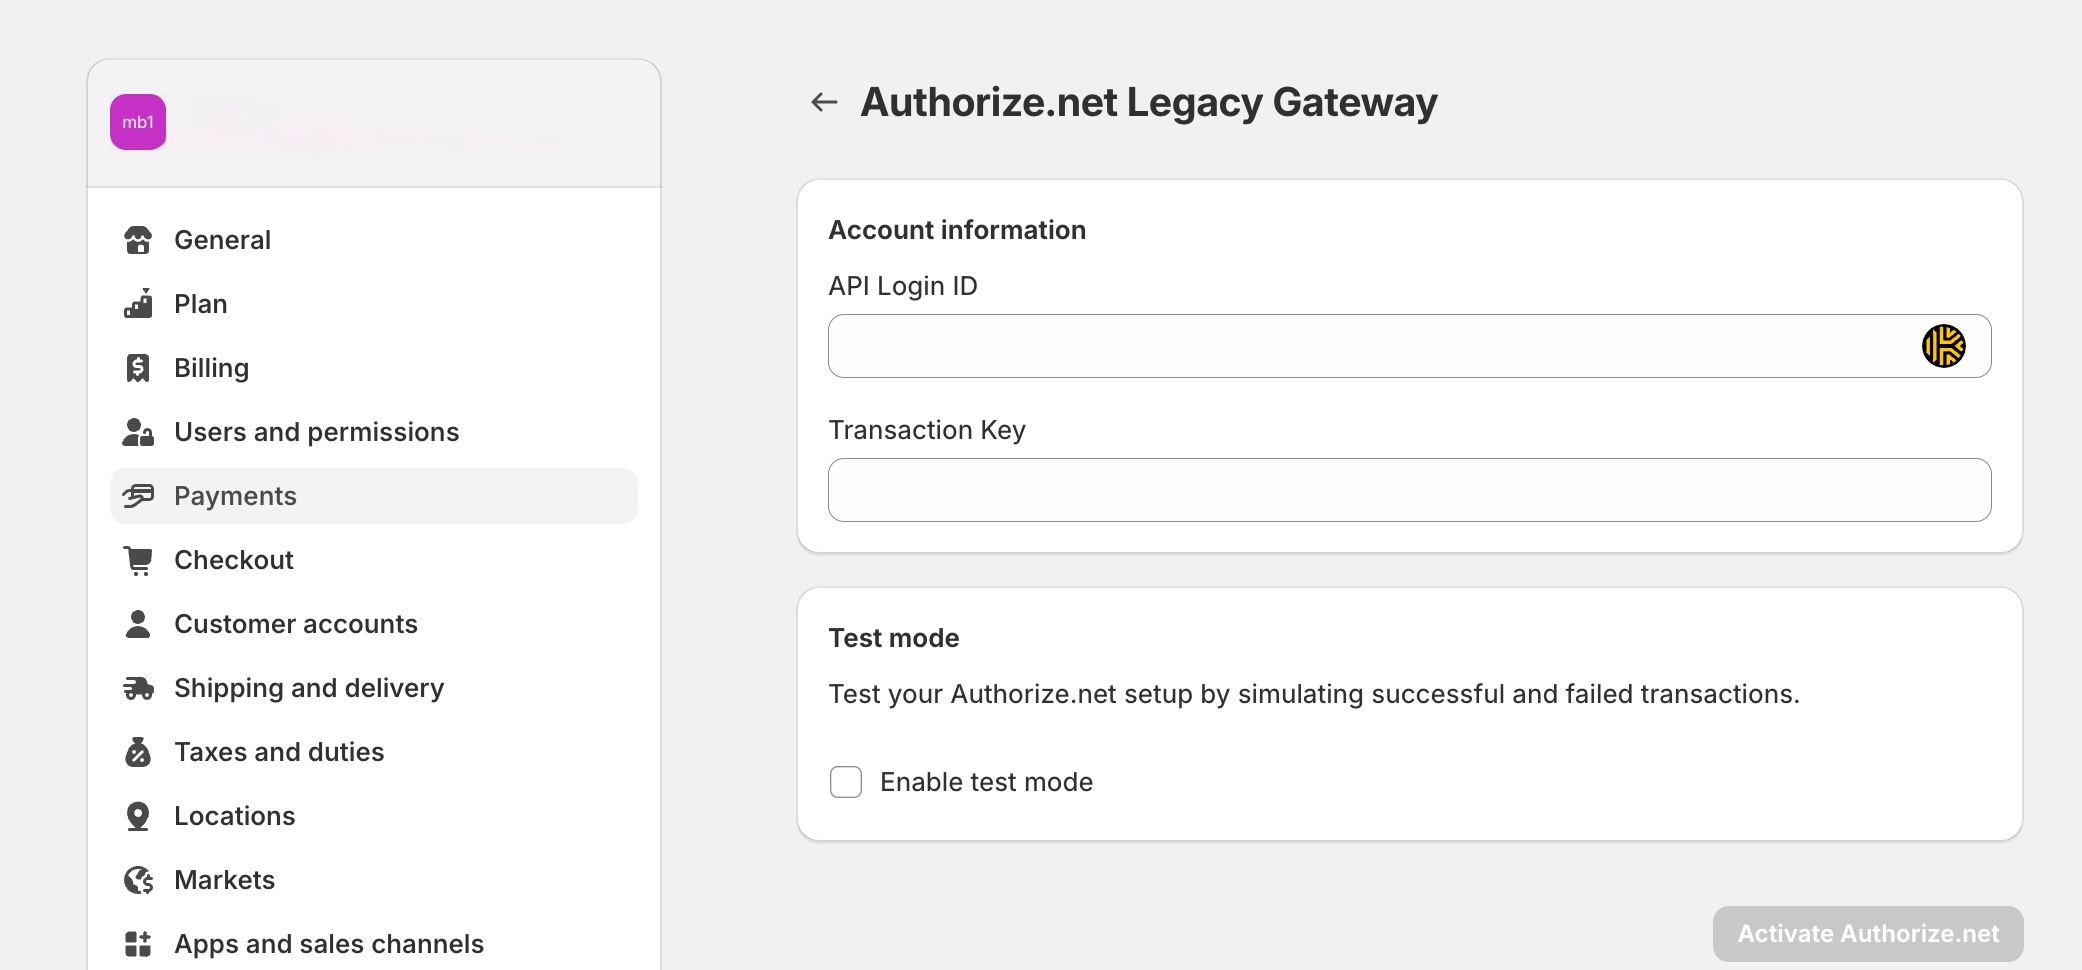Enable the test mode checkbox
This screenshot has height=970, width=2082.
coord(846,782)
